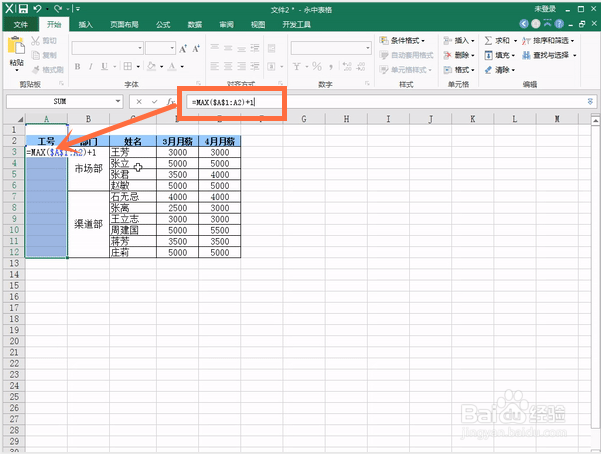
Task: Switch to the Insert (插入) tab
Action: click(85, 25)
